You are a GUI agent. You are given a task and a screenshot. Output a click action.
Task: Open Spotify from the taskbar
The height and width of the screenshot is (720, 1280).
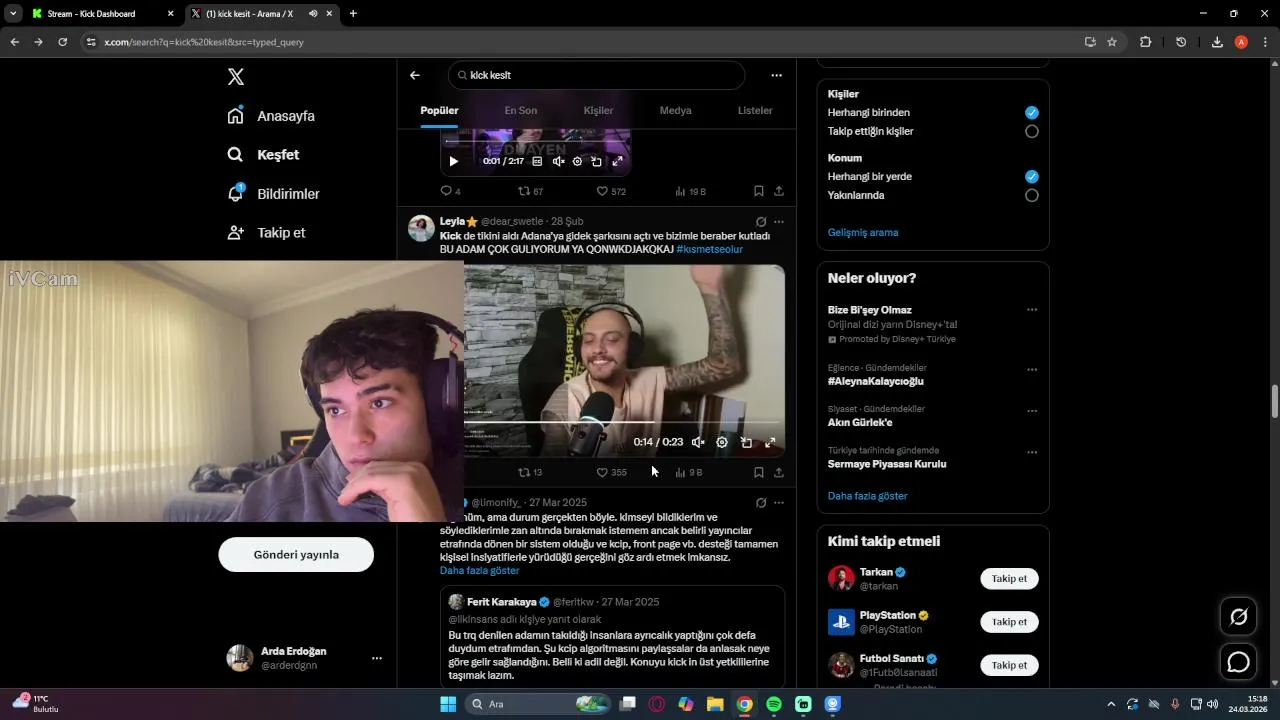(774, 704)
